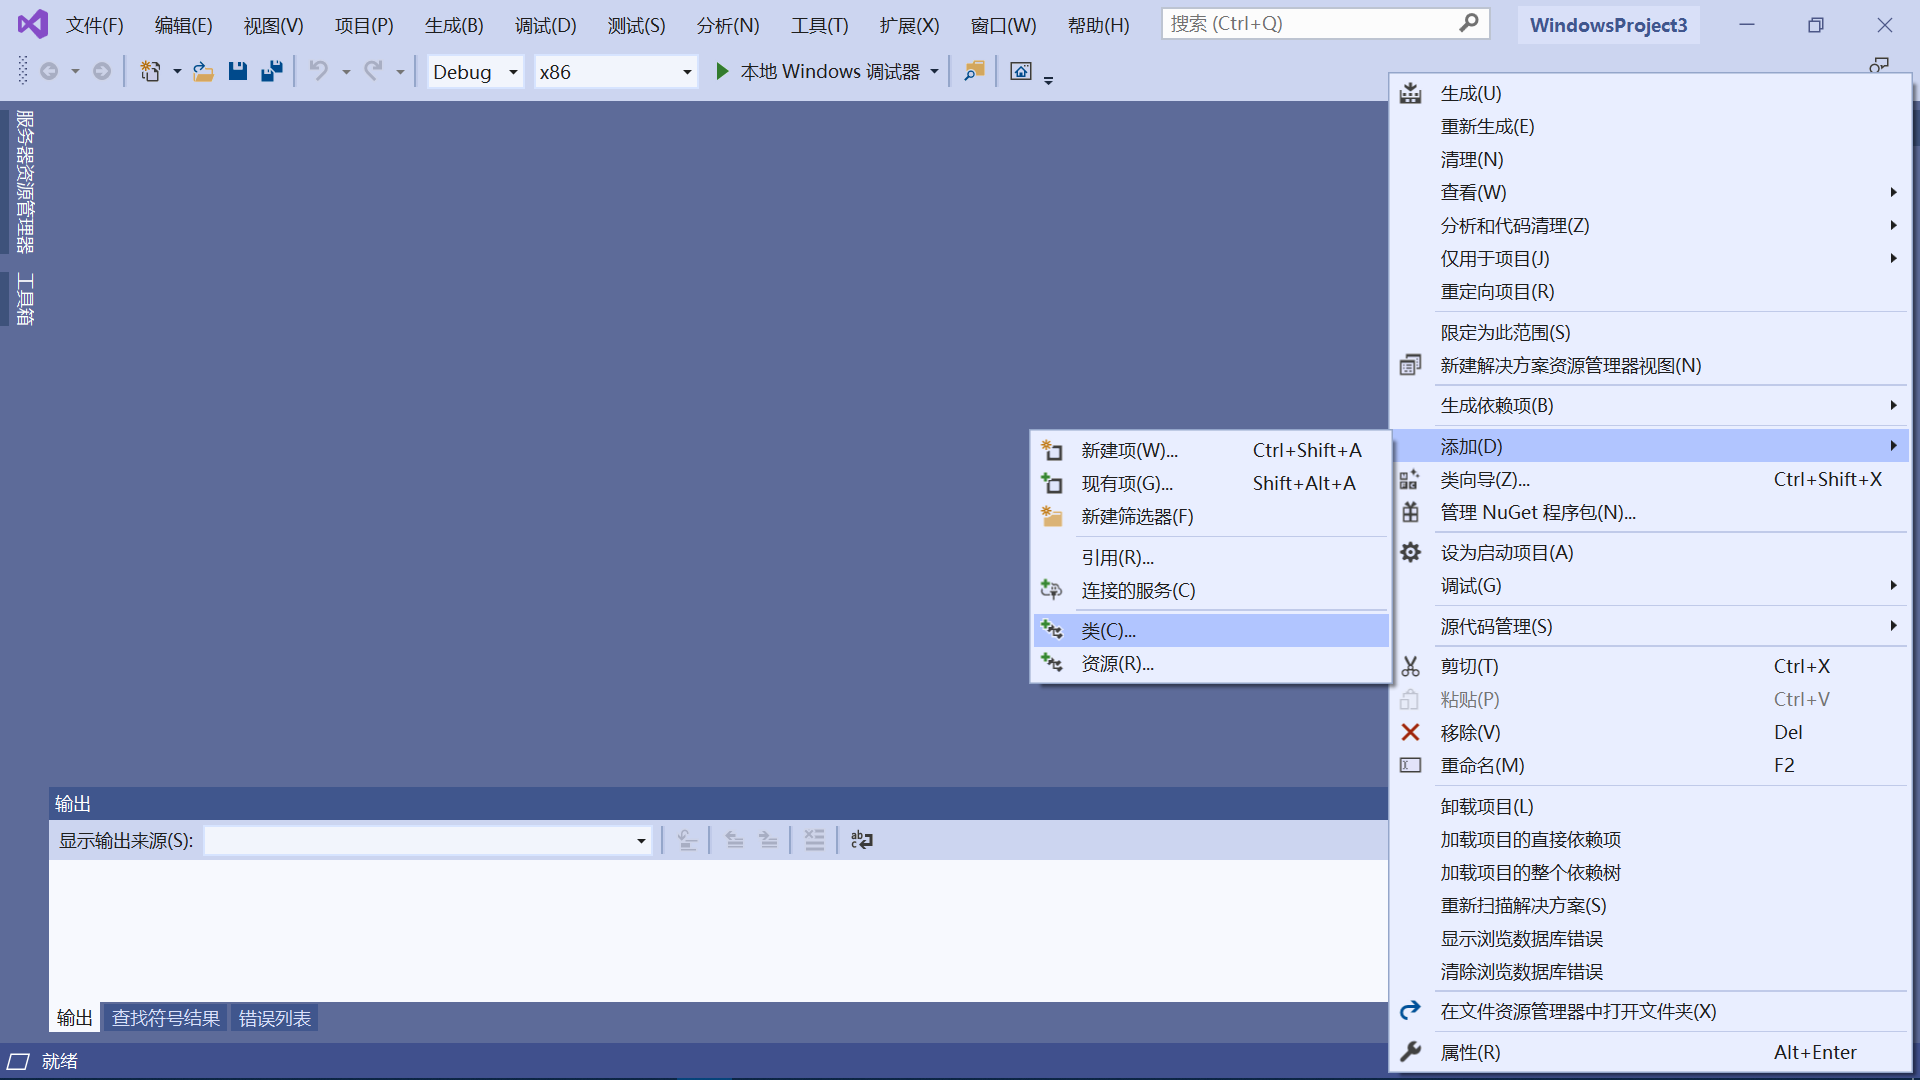Open 类向导(Z)... entry
Viewport: 1920px width, 1080px height.
pyautogui.click(x=1650, y=480)
